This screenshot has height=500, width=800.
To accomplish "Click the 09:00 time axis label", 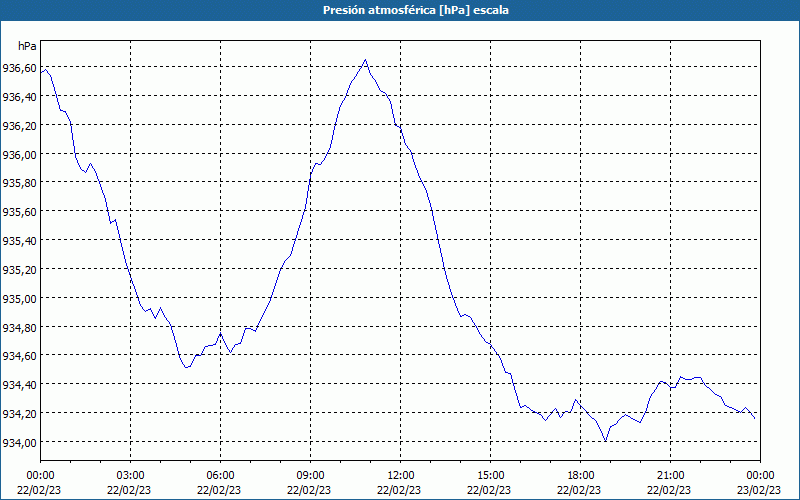I will pos(310,476).
